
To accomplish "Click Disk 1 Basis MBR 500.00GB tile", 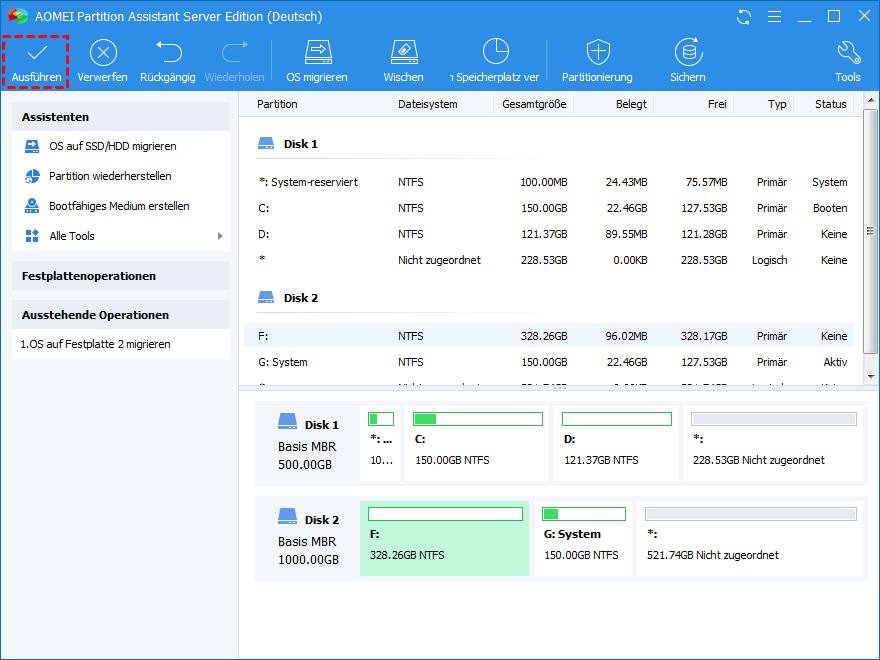I will click(307, 443).
